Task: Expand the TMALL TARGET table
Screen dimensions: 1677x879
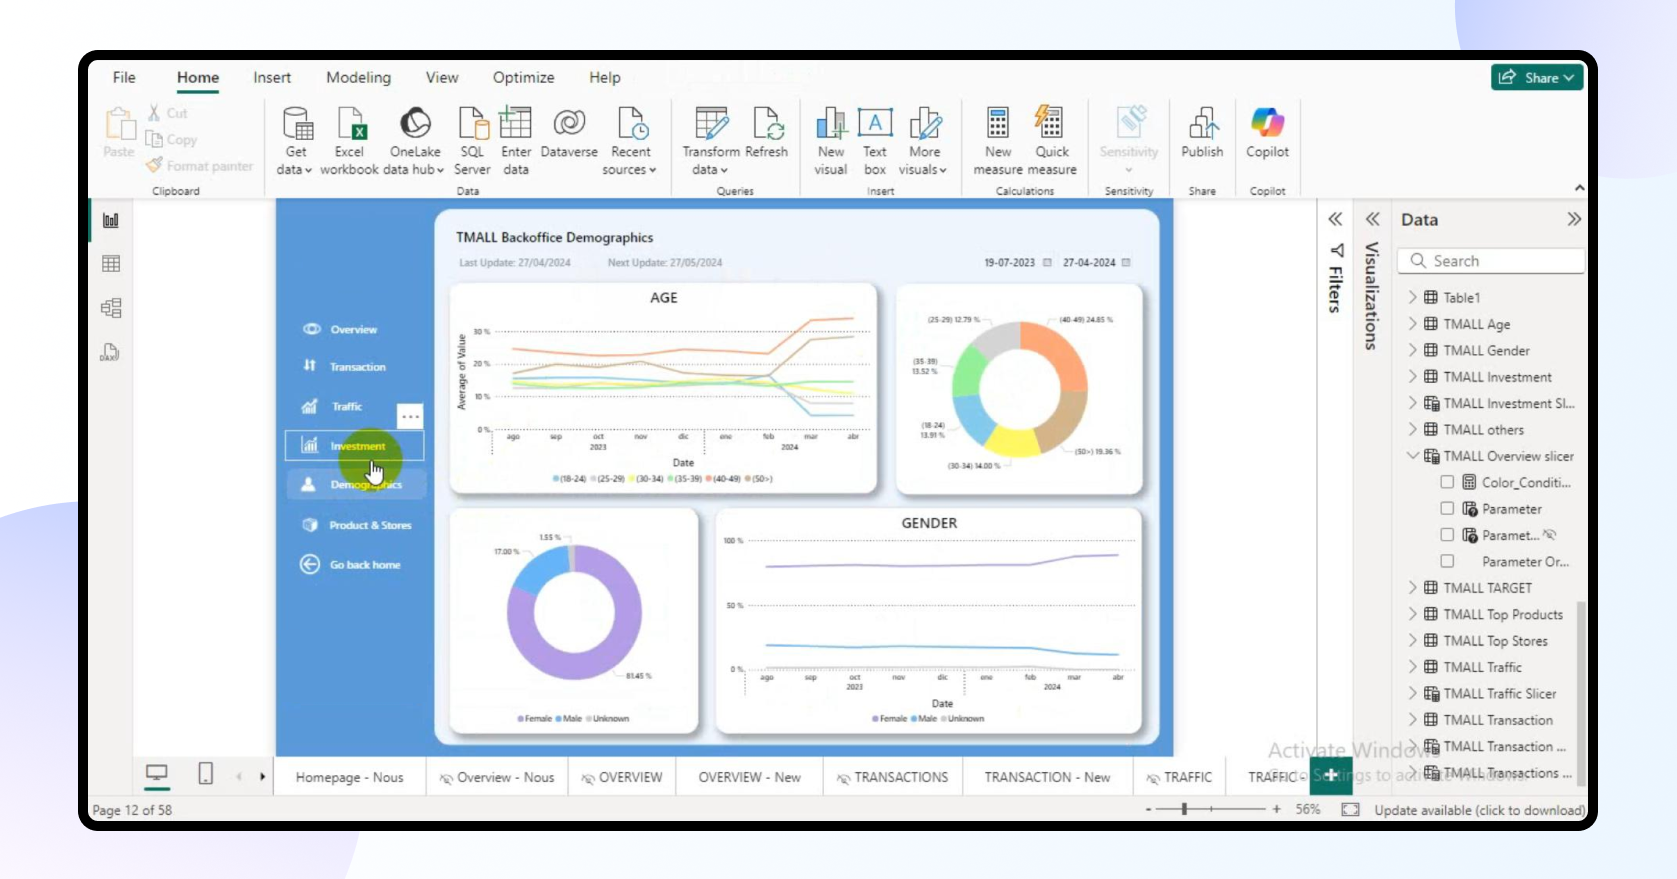Action: point(1412,588)
